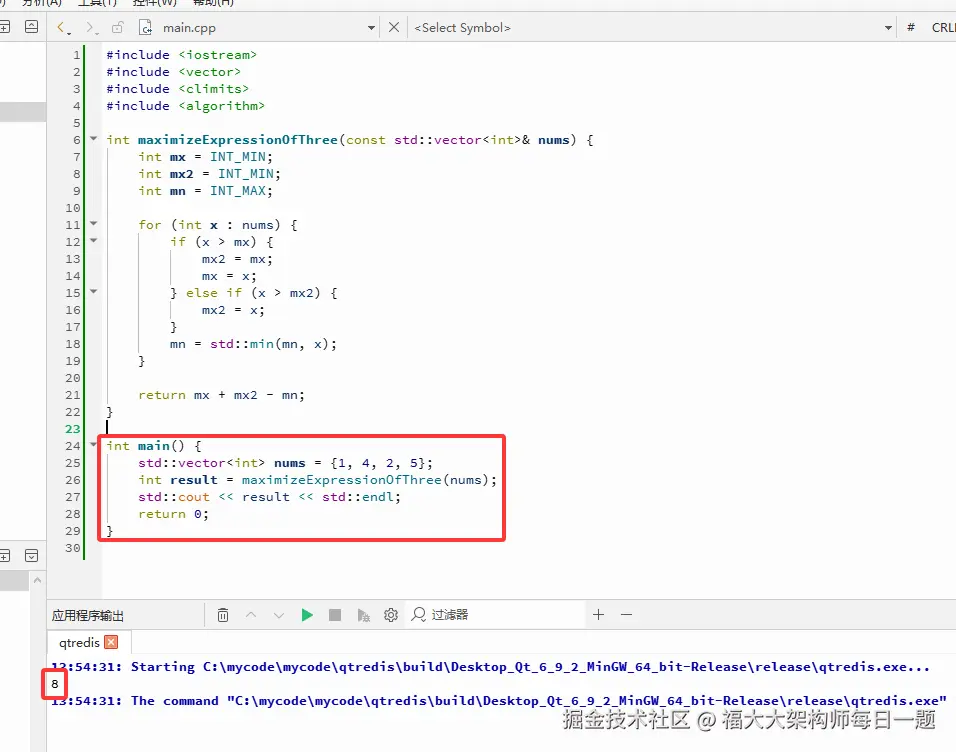Screen dimensions: 956x752
Task: Click the text '#include <algorithm>'
Action: click(185, 106)
